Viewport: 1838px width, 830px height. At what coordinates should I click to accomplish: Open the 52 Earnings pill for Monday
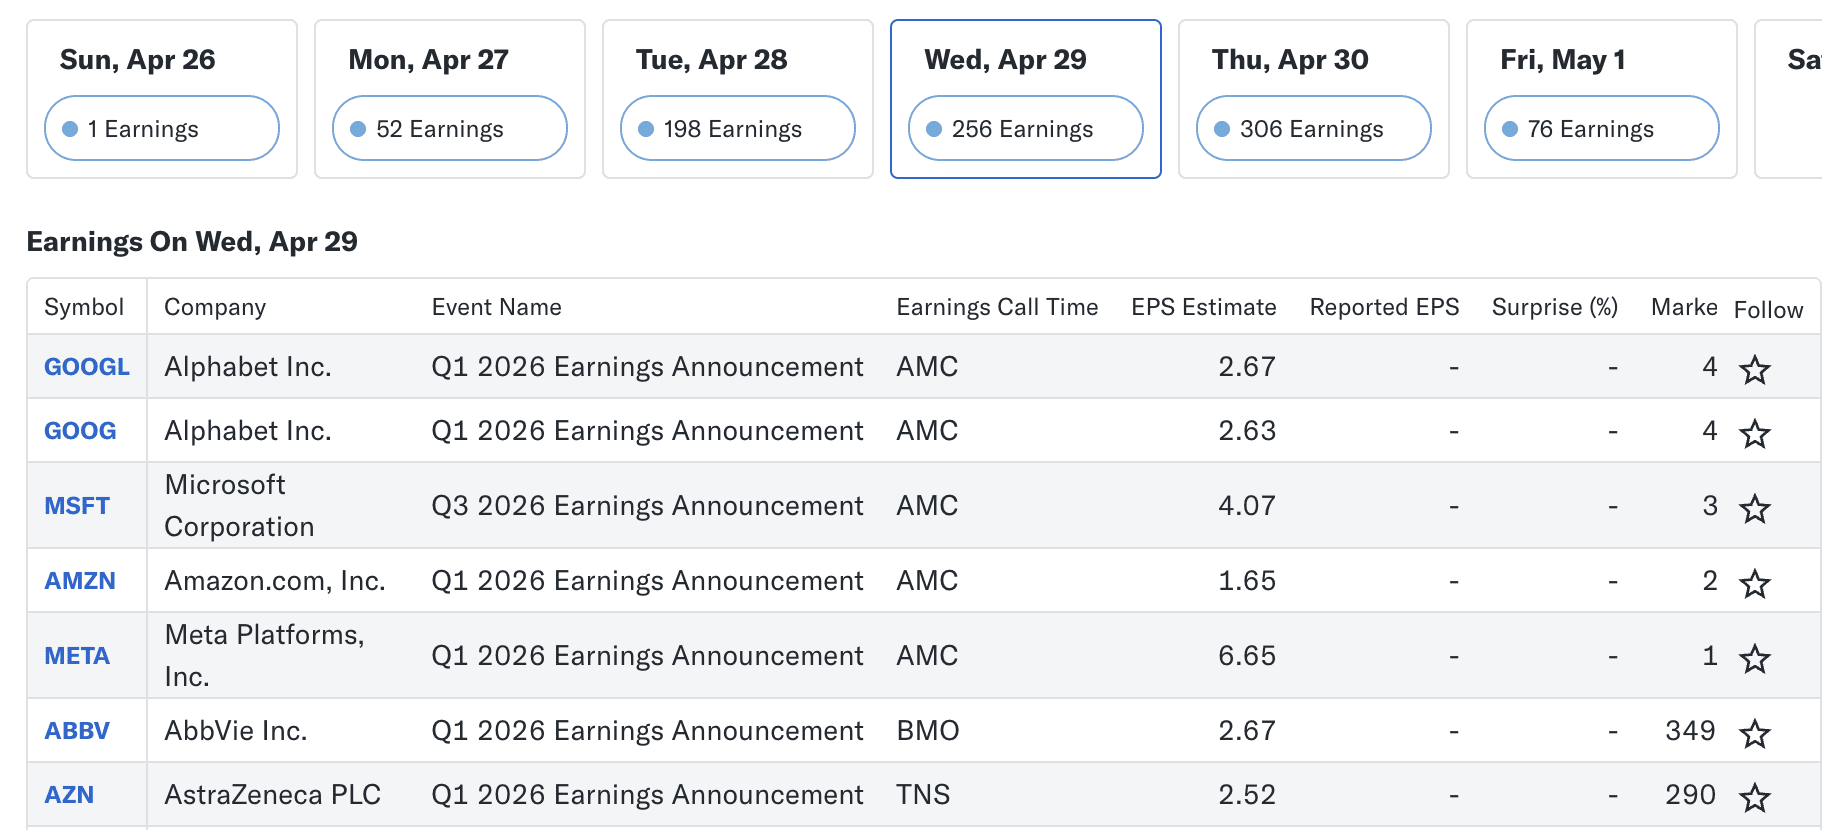[450, 129]
